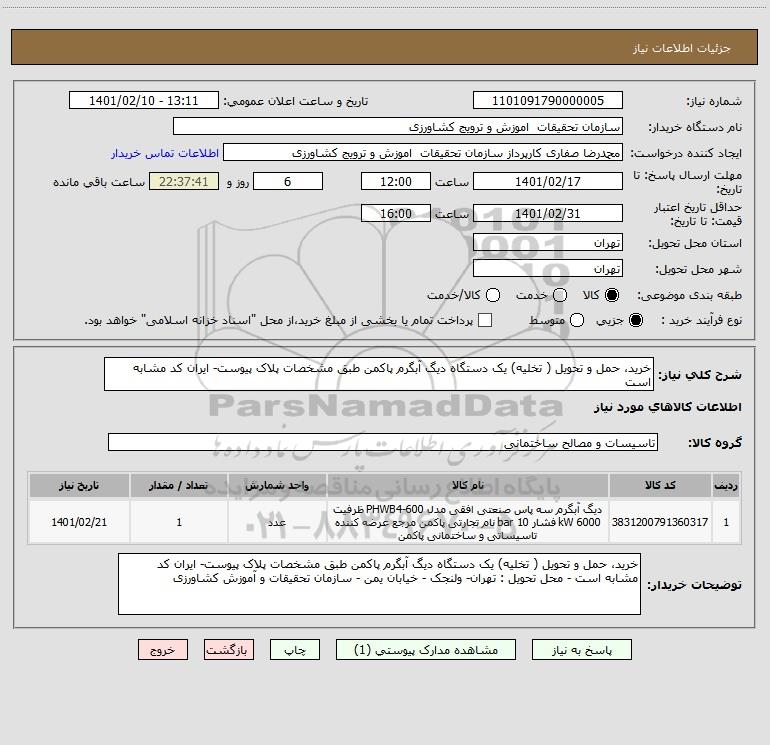
Task: Click product code 3831200791360317 cell
Action: (660, 522)
